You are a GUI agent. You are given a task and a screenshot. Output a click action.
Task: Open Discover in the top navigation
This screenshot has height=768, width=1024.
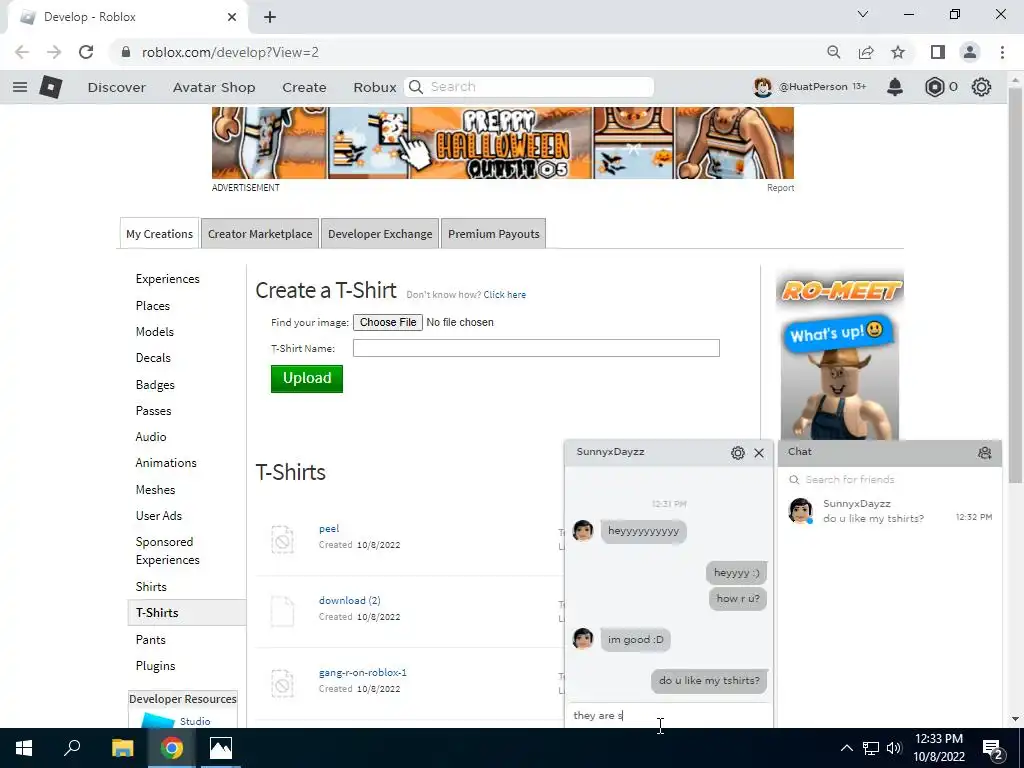[117, 87]
